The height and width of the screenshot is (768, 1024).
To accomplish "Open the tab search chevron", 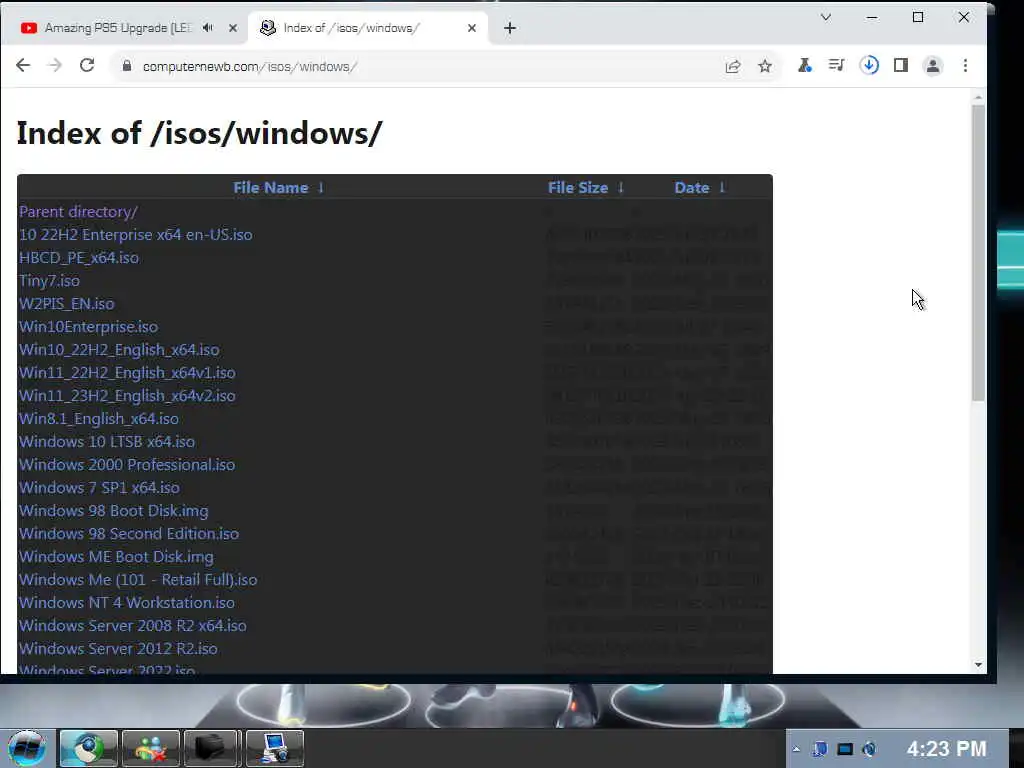I will (826, 17).
